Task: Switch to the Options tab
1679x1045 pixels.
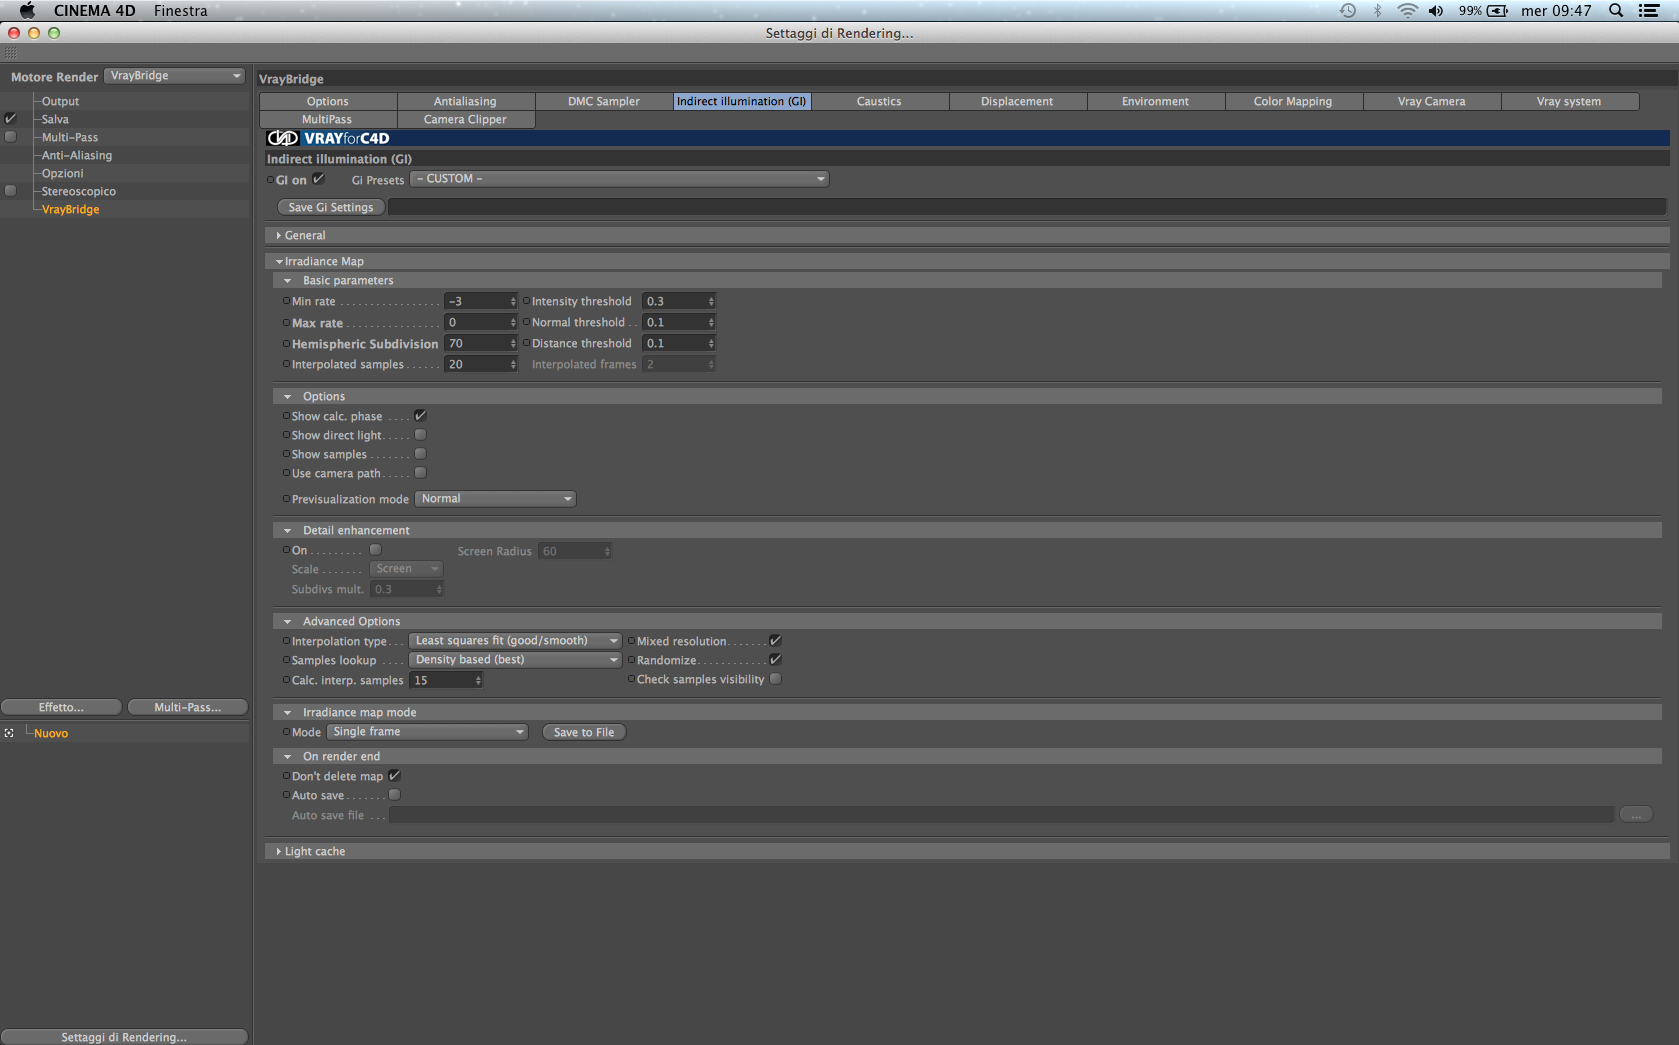Action: (328, 101)
